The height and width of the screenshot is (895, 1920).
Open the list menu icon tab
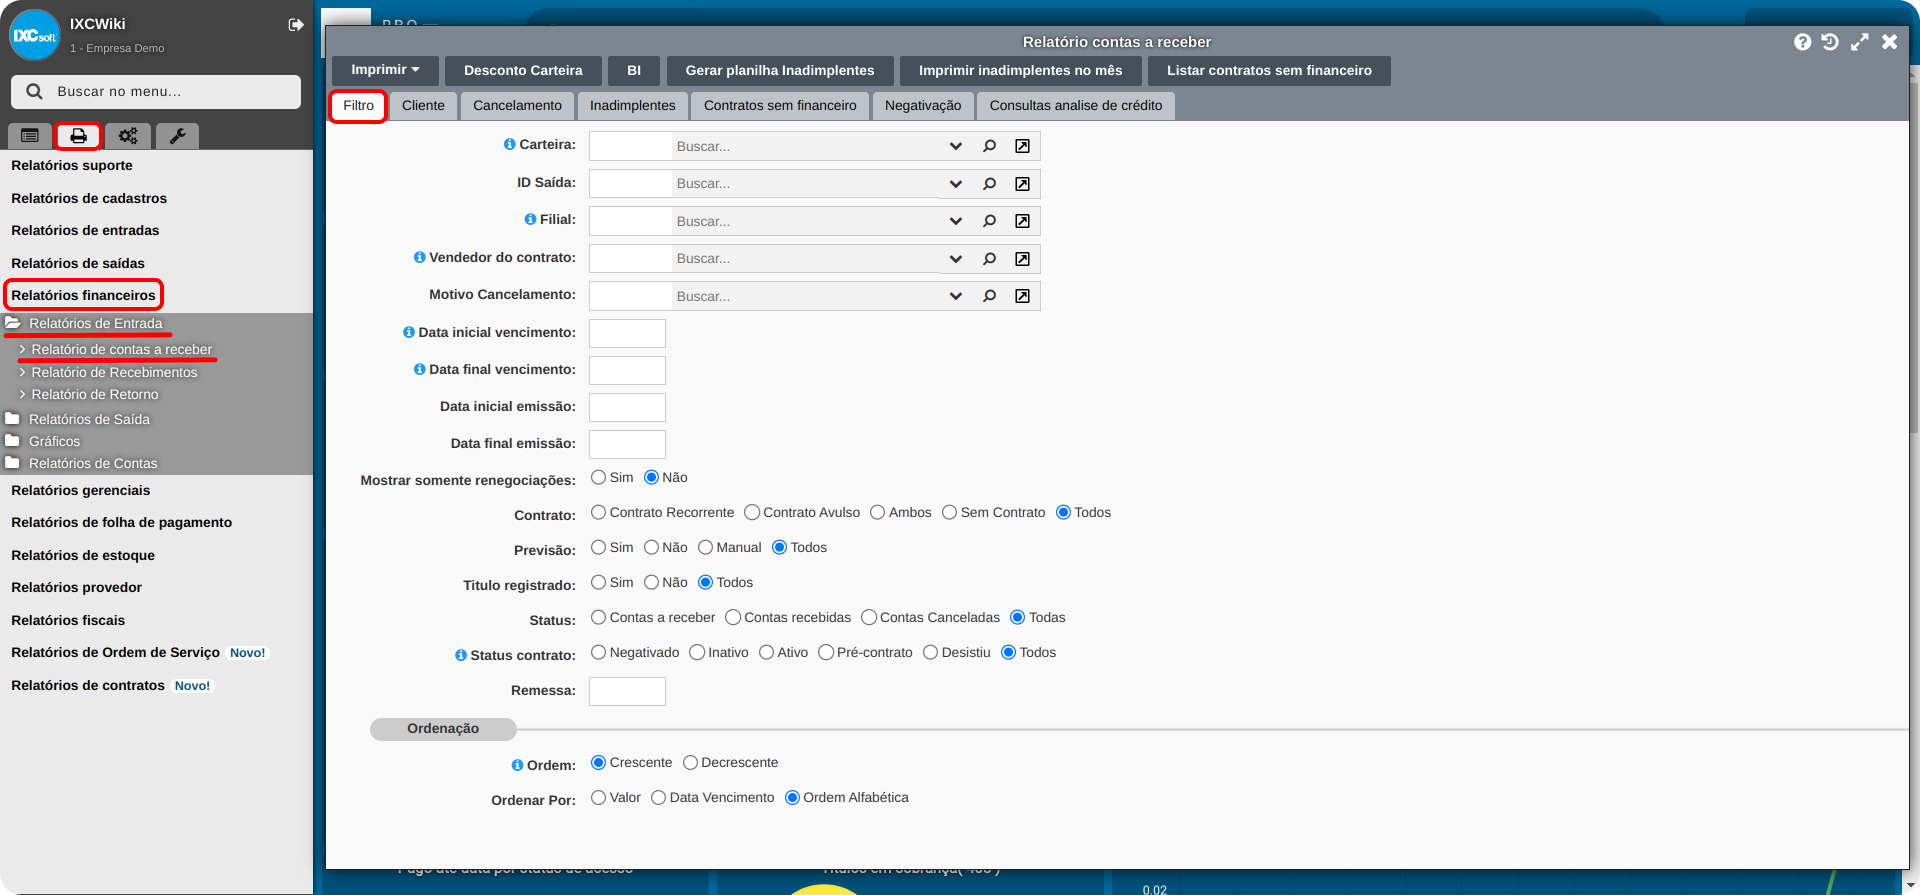tap(30, 136)
